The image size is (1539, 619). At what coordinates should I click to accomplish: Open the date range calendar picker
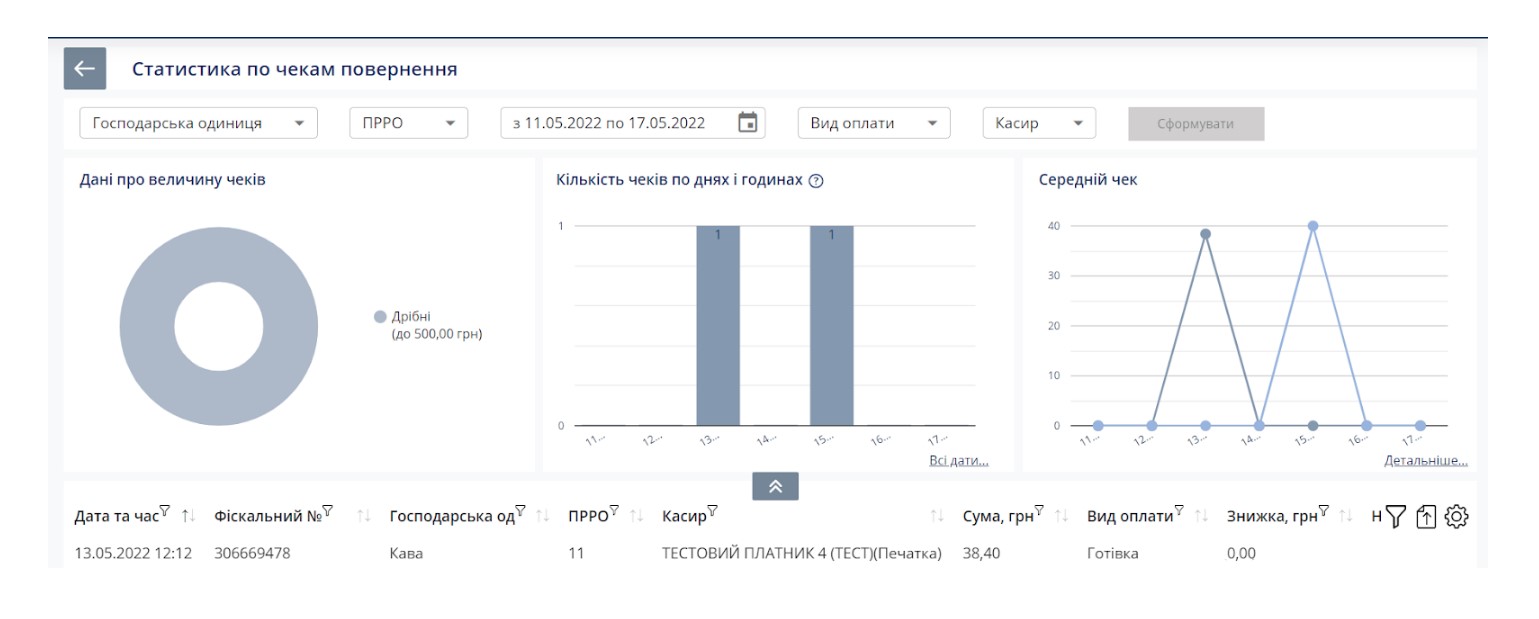click(x=747, y=123)
